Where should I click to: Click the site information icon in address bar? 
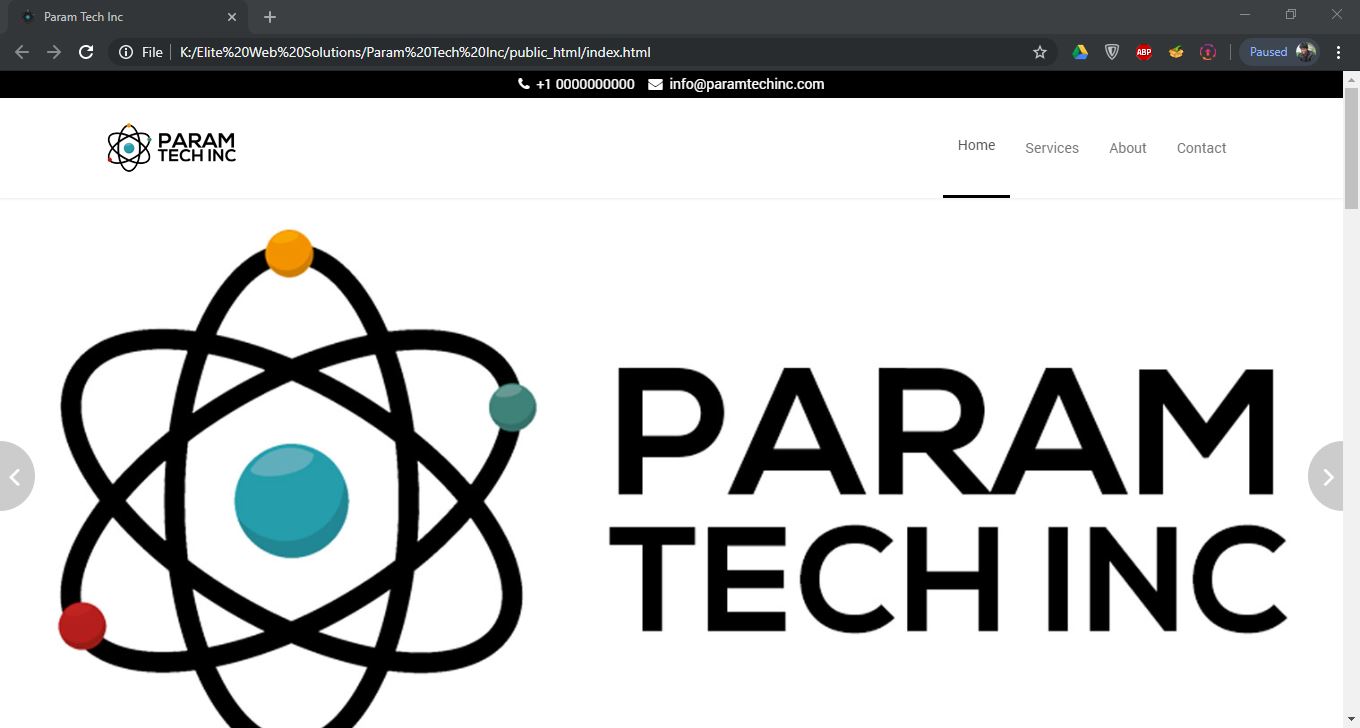click(126, 52)
